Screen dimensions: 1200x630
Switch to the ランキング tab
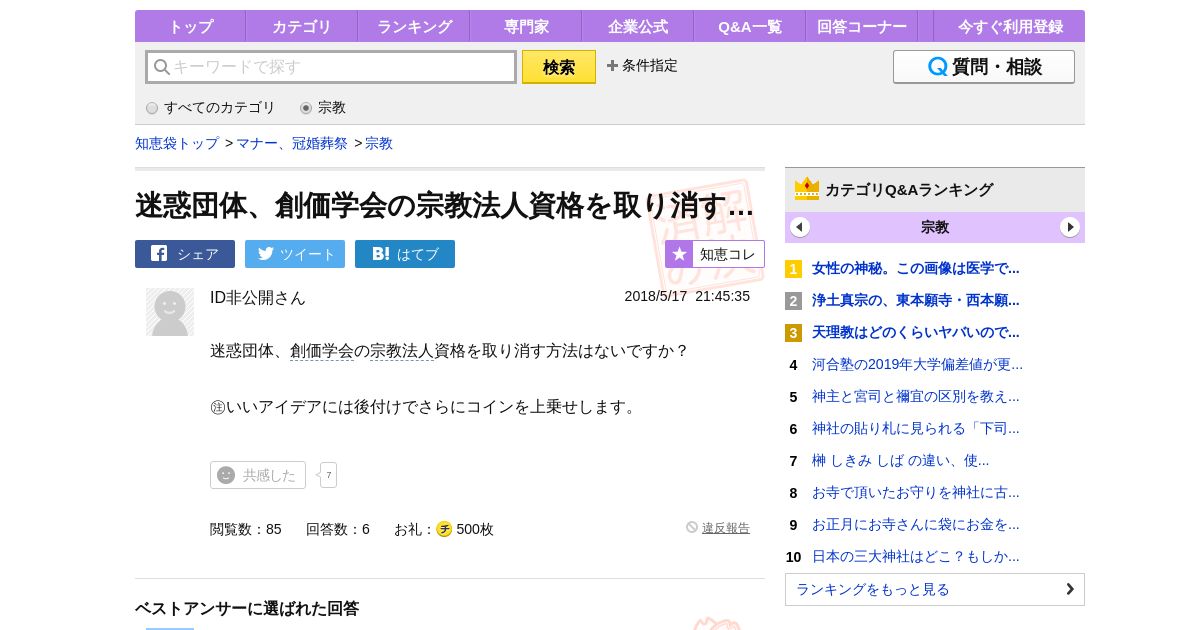tap(414, 27)
